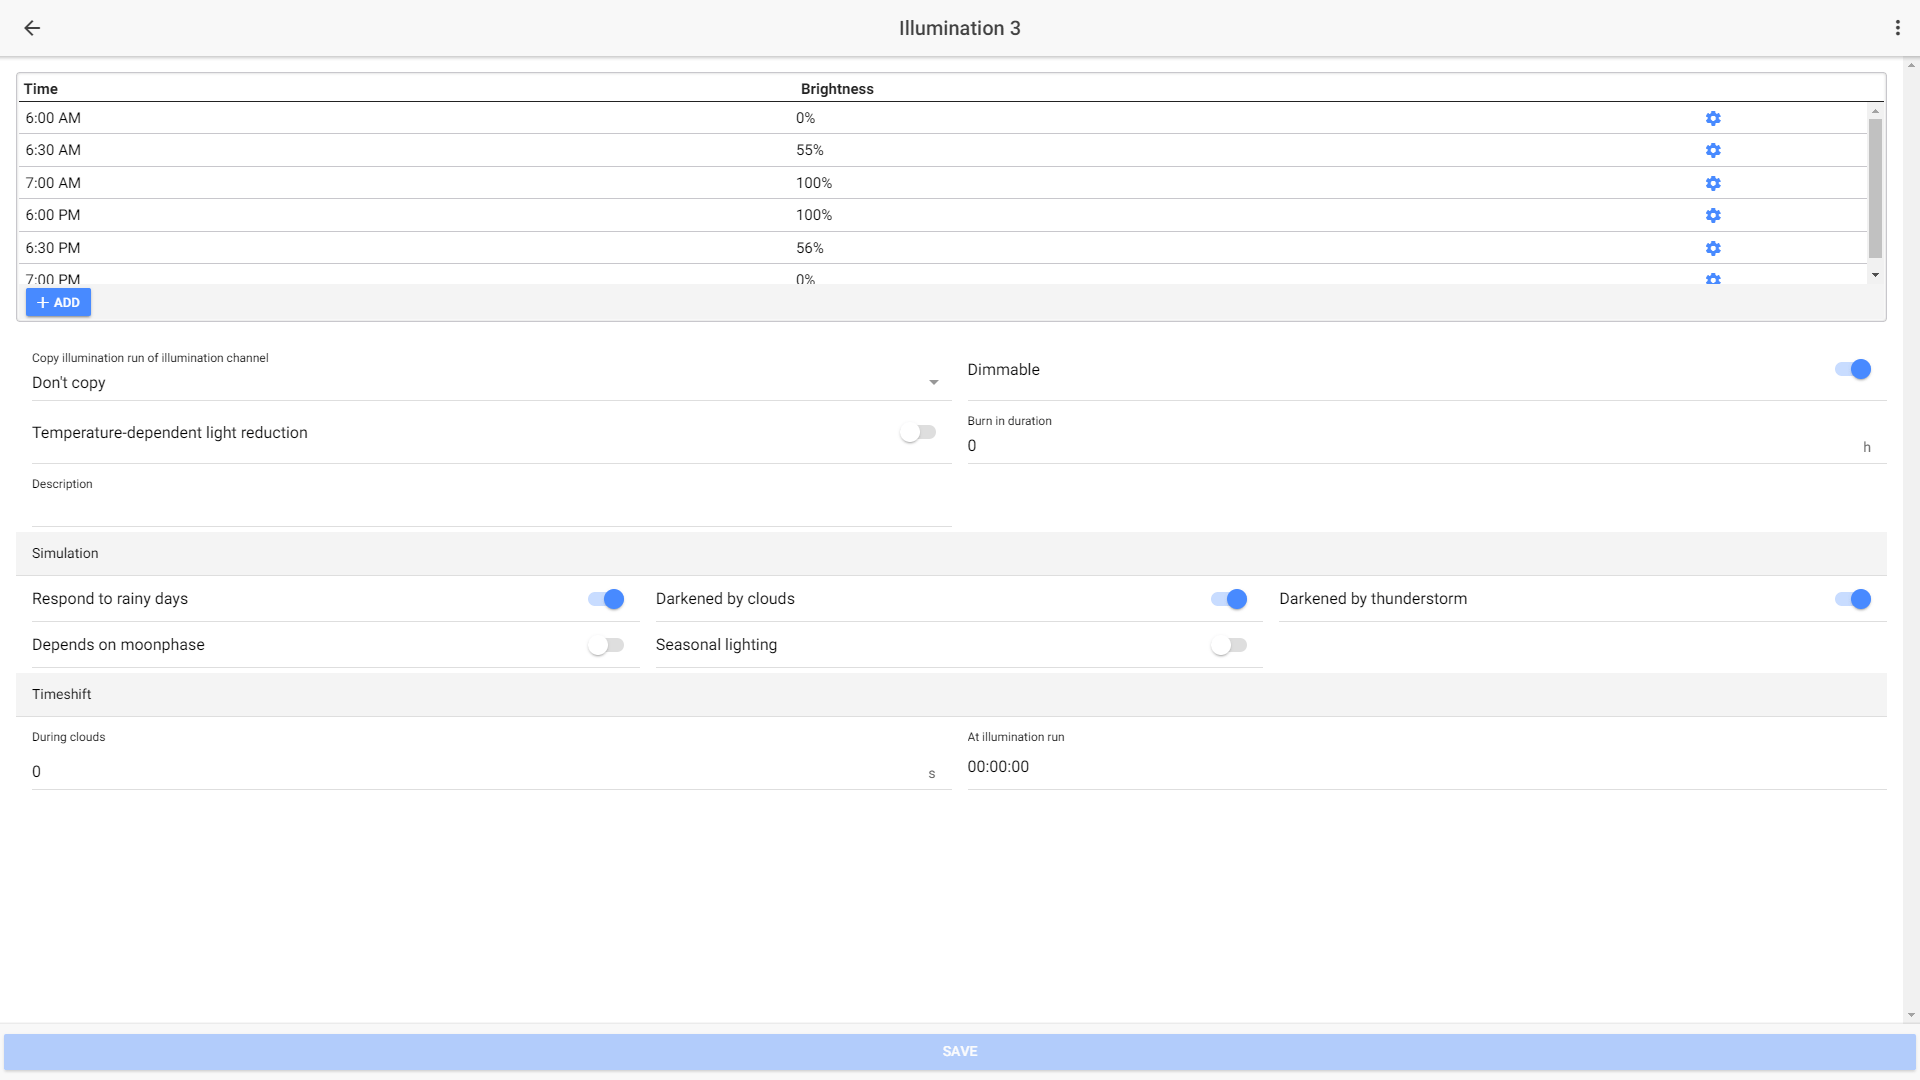Disable the Dimmable toggle
The width and height of the screenshot is (1920, 1080).
click(1852, 370)
